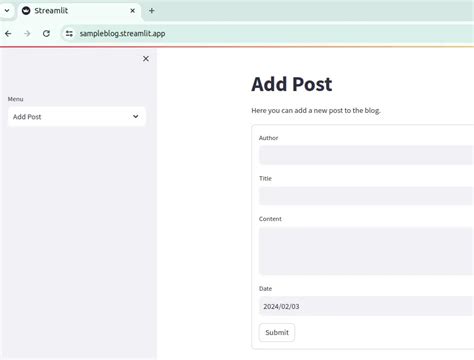Click the browser forward arrow
Image resolution: width=474 pixels, height=360 pixels.
pos(27,33)
